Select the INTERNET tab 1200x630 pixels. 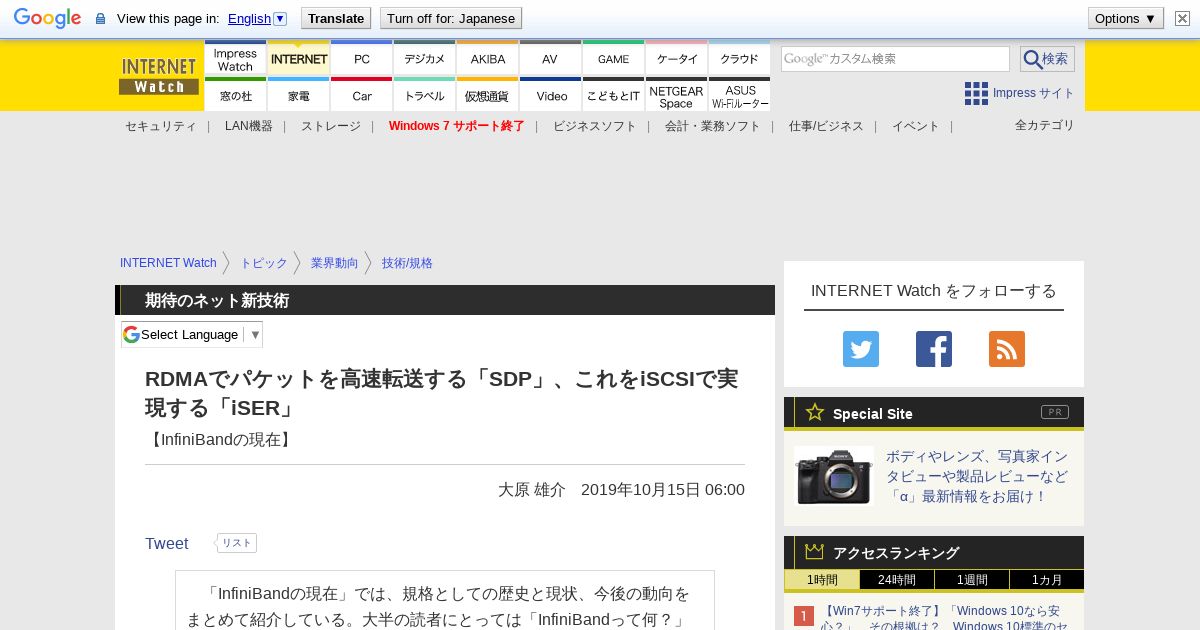(299, 59)
